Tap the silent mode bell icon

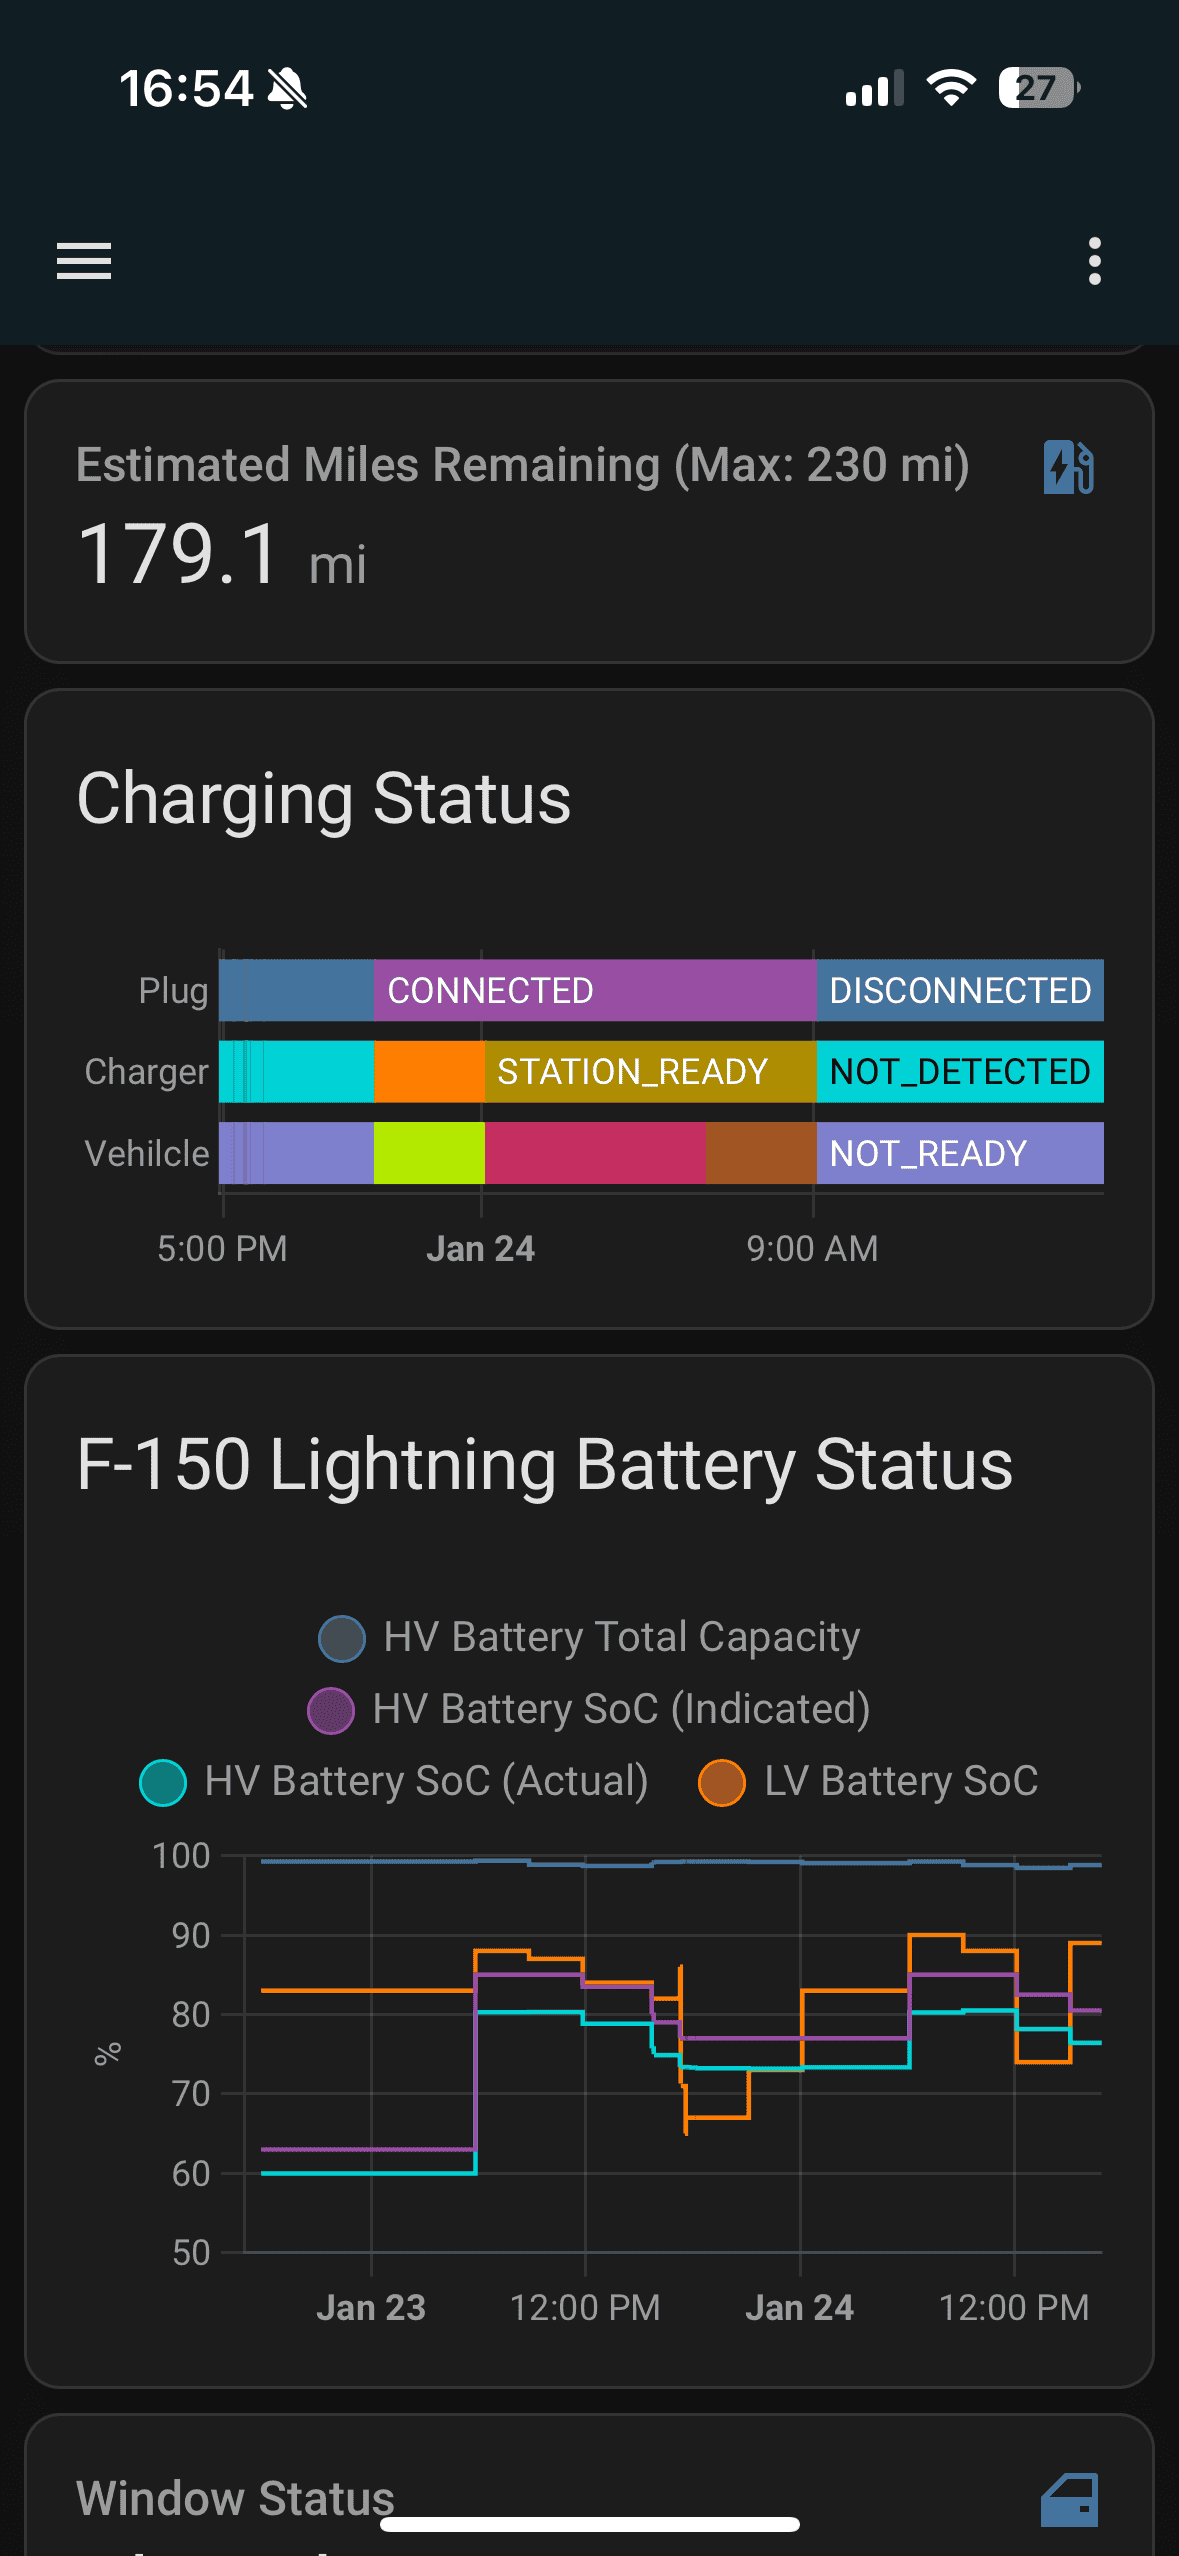[288, 89]
